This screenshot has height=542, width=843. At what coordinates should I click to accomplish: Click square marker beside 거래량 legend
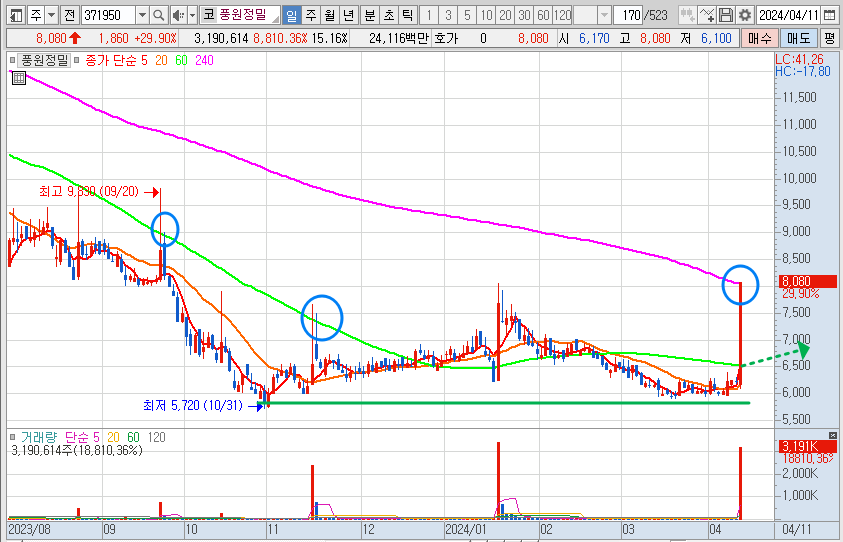click(x=12, y=437)
